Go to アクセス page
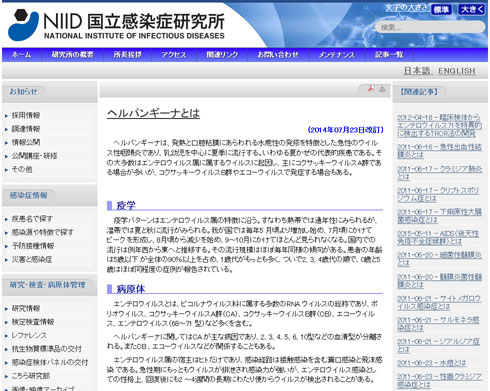490x391 pixels. (x=174, y=55)
